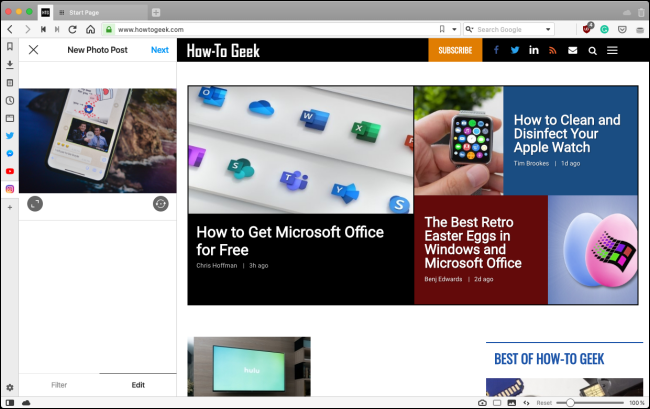Reset the page zoom level
Image resolution: width=650 pixels, height=409 pixels.
pyautogui.click(x=544, y=403)
